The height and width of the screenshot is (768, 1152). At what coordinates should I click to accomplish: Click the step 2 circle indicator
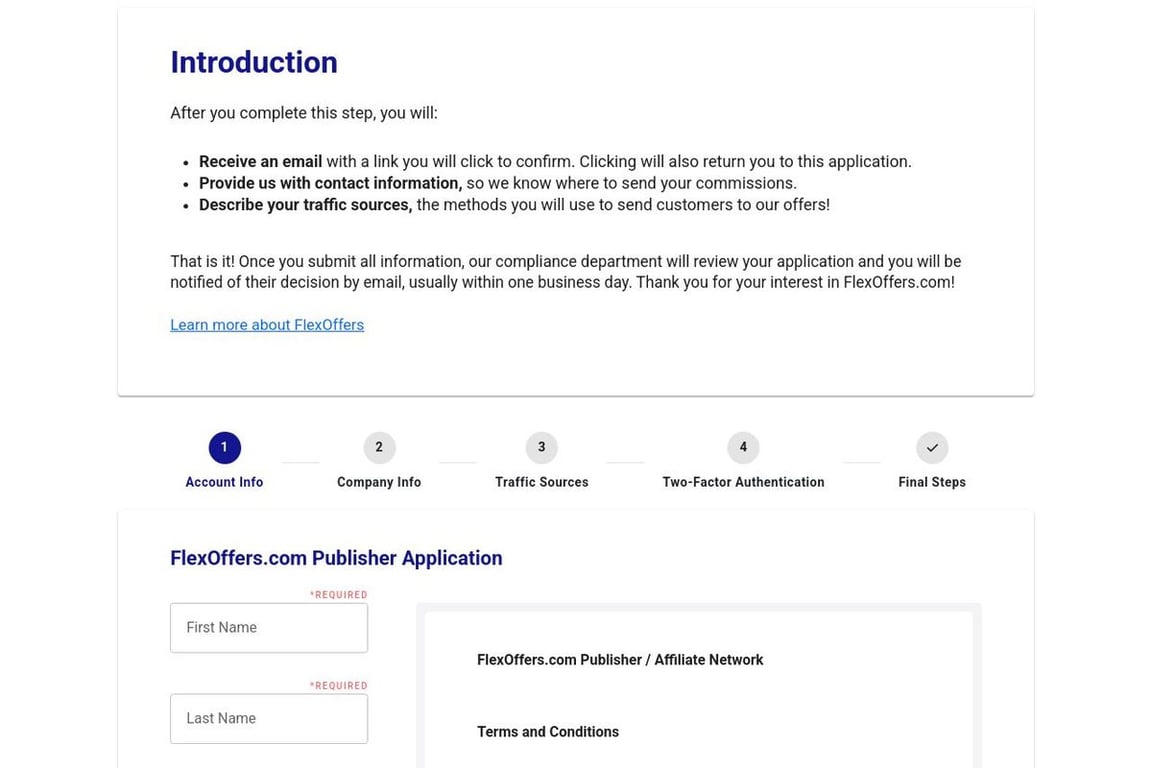(379, 447)
